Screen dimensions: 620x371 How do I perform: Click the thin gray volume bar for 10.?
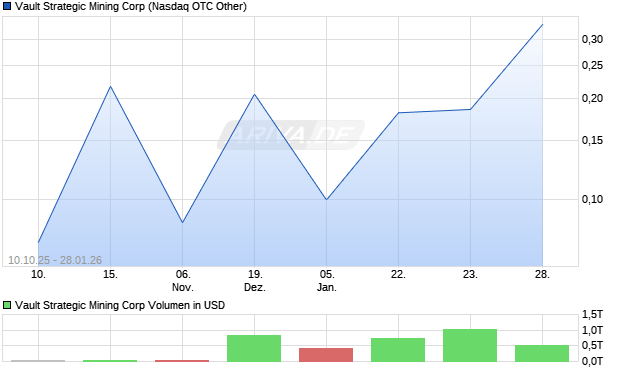(38, 361)
